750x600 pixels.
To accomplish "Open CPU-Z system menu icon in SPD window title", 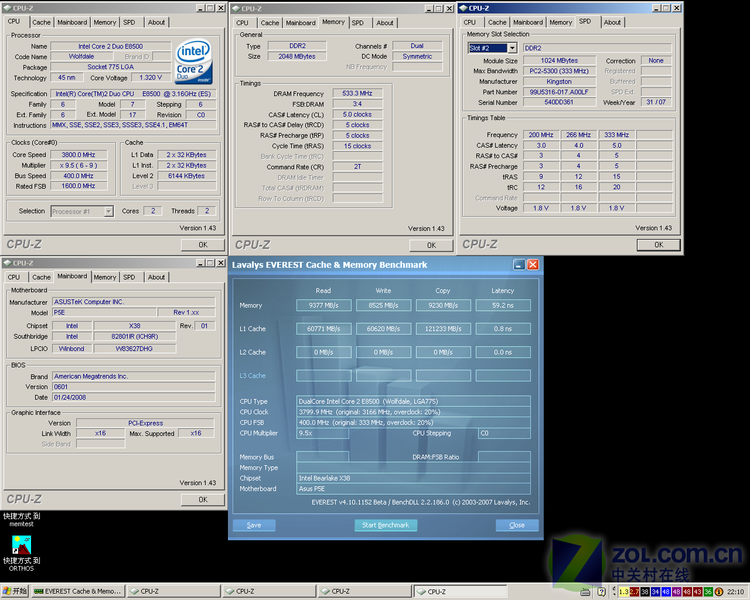I will (463, 8).
